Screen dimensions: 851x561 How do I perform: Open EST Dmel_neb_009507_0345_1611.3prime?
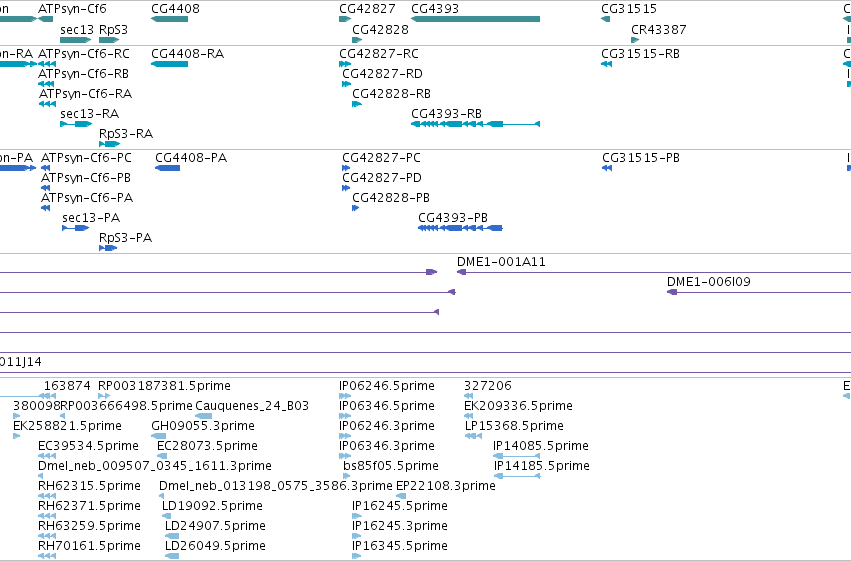click(x=155, y=467)
